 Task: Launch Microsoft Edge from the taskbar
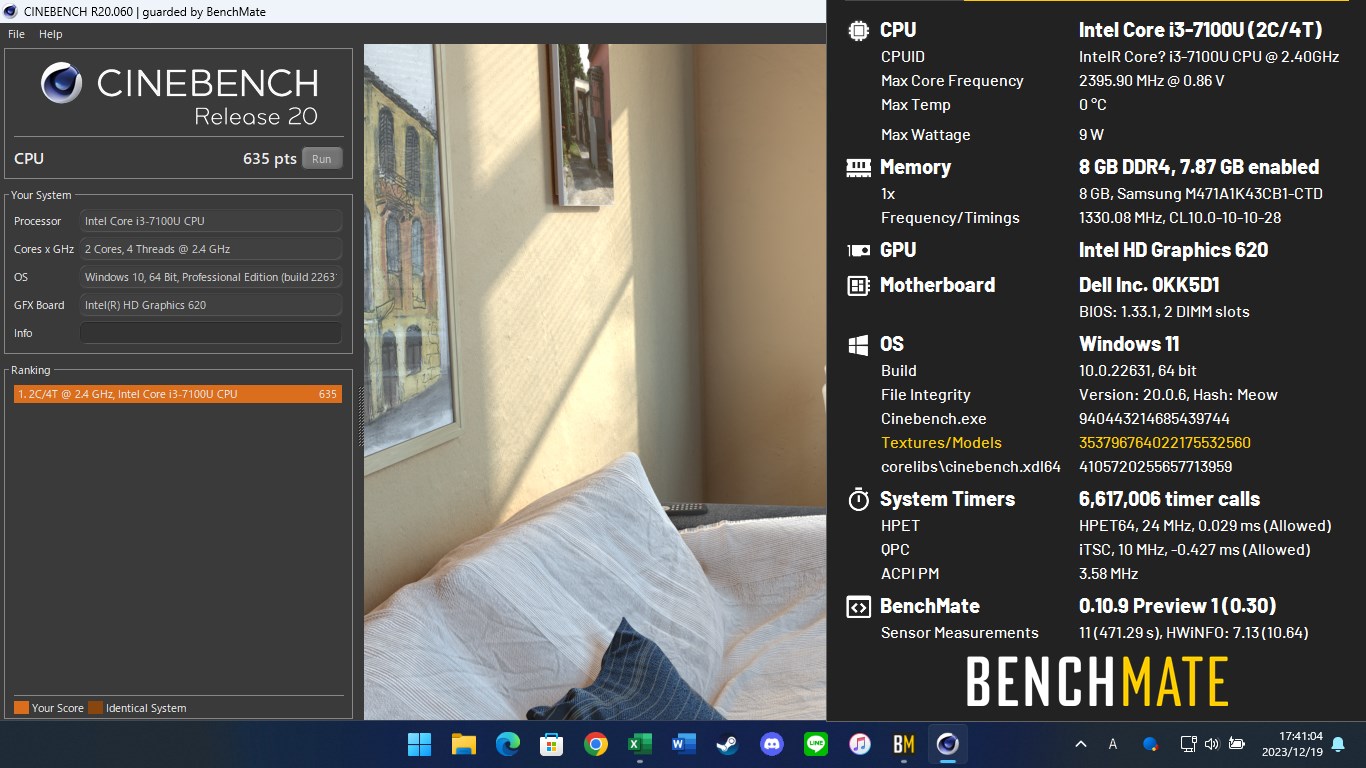(507, 744)
